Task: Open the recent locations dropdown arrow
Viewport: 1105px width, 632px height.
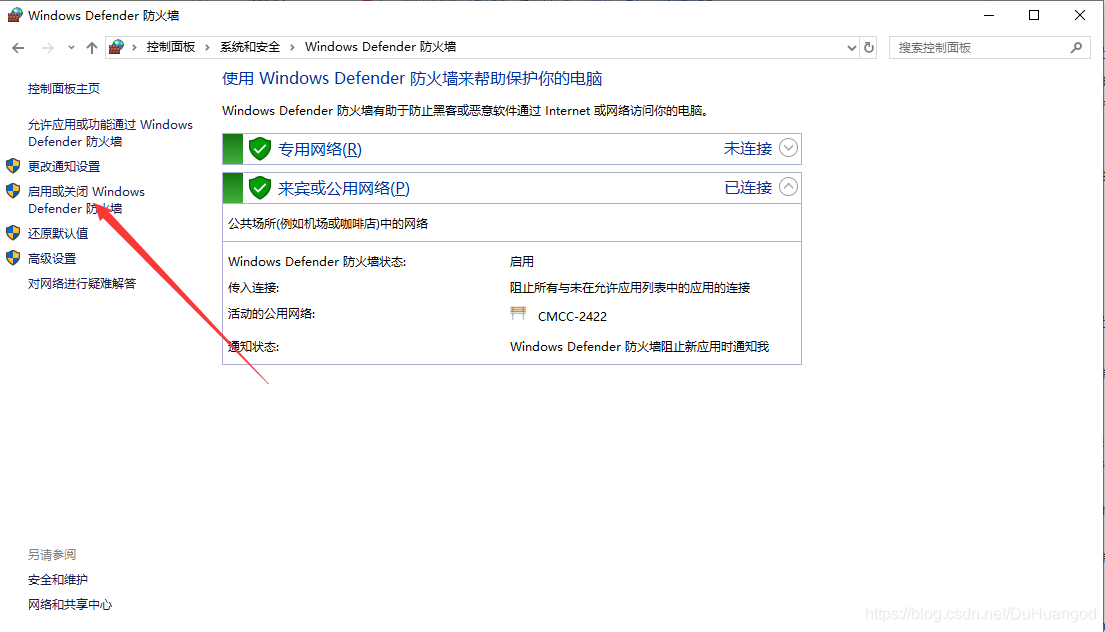Action: (71, 48)
